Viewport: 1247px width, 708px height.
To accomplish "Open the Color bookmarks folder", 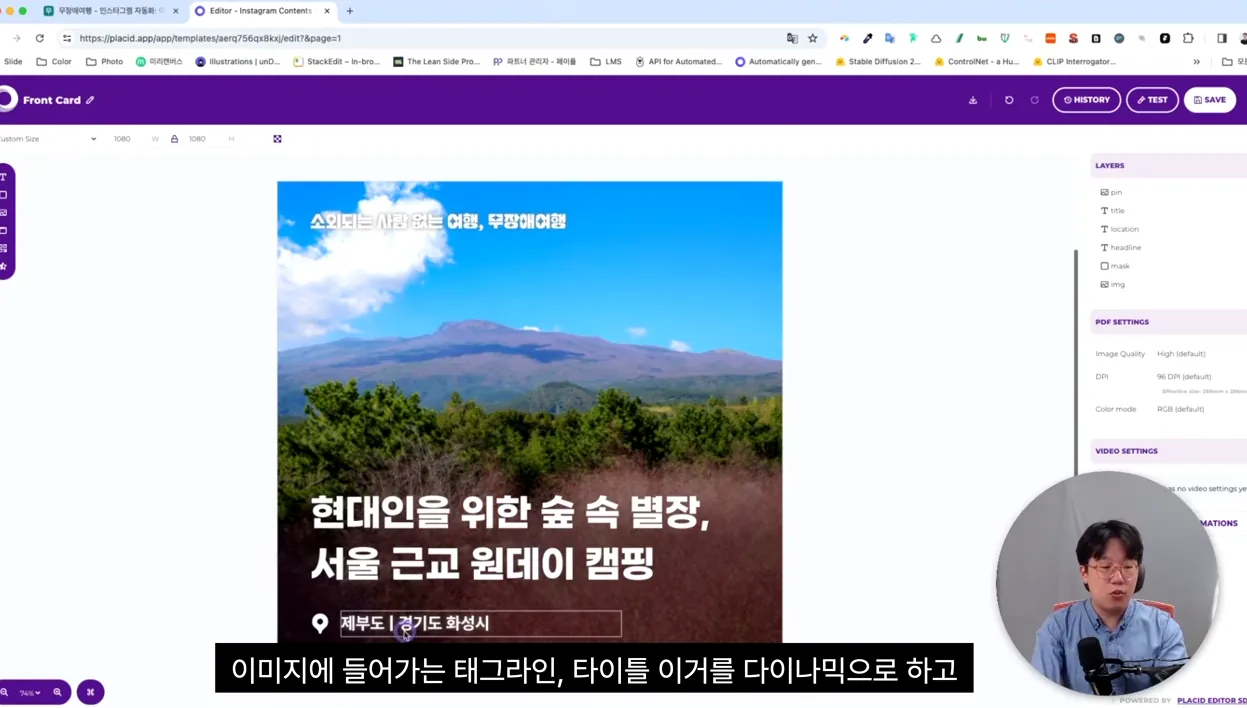I will [x=54, y=61].
